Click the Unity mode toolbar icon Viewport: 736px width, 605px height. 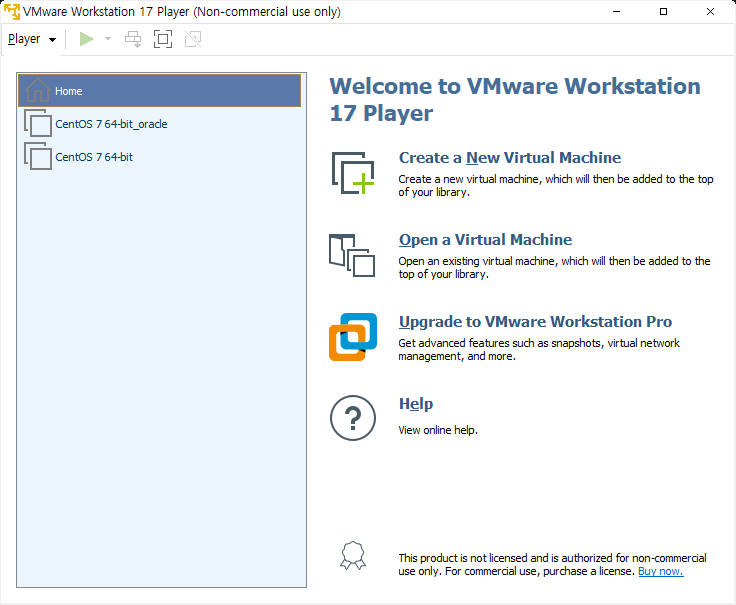[x=193, y=39]
